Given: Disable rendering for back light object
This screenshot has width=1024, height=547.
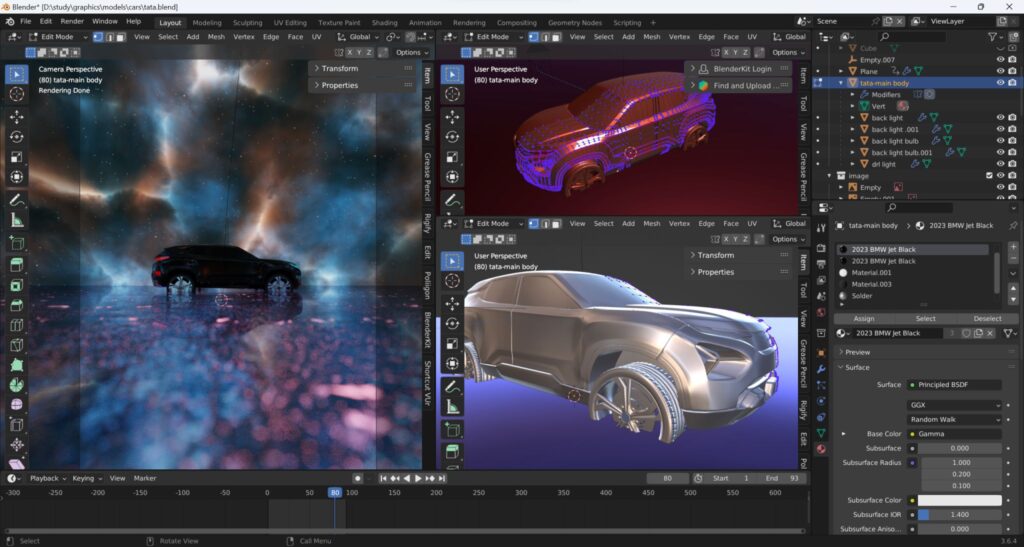Looking at the screenshot, I should 1012,117.
